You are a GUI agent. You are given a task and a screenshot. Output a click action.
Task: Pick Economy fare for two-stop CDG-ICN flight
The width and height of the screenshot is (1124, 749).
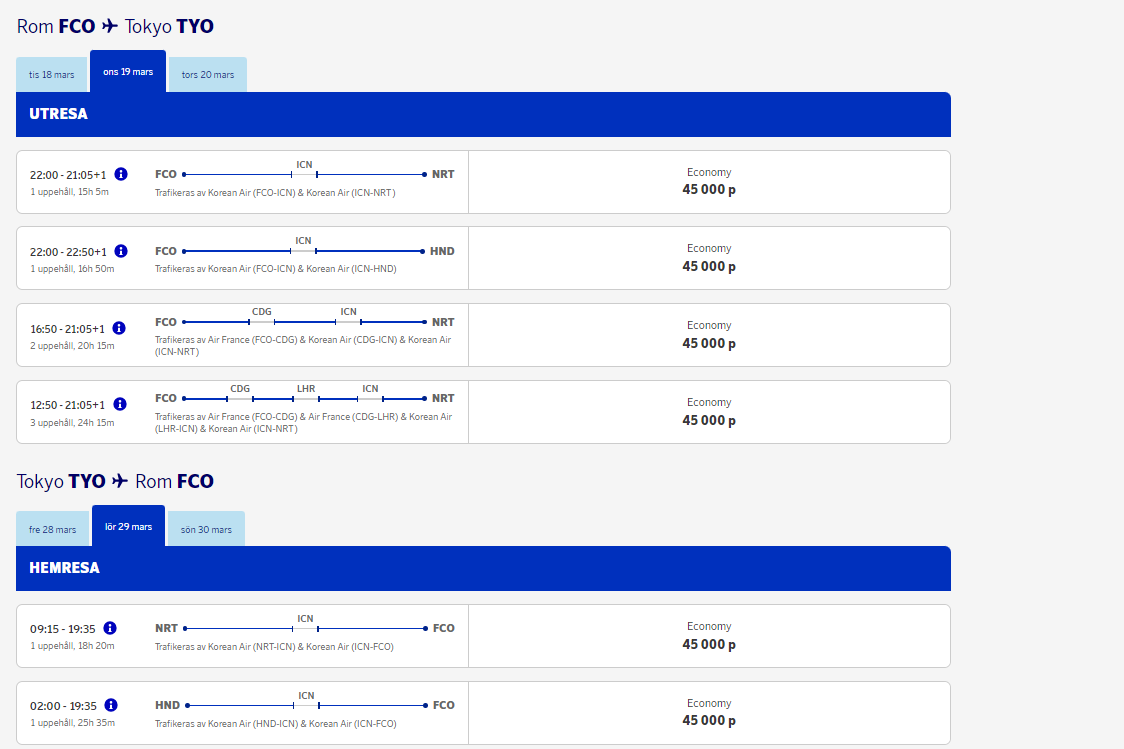pos(709,335)
